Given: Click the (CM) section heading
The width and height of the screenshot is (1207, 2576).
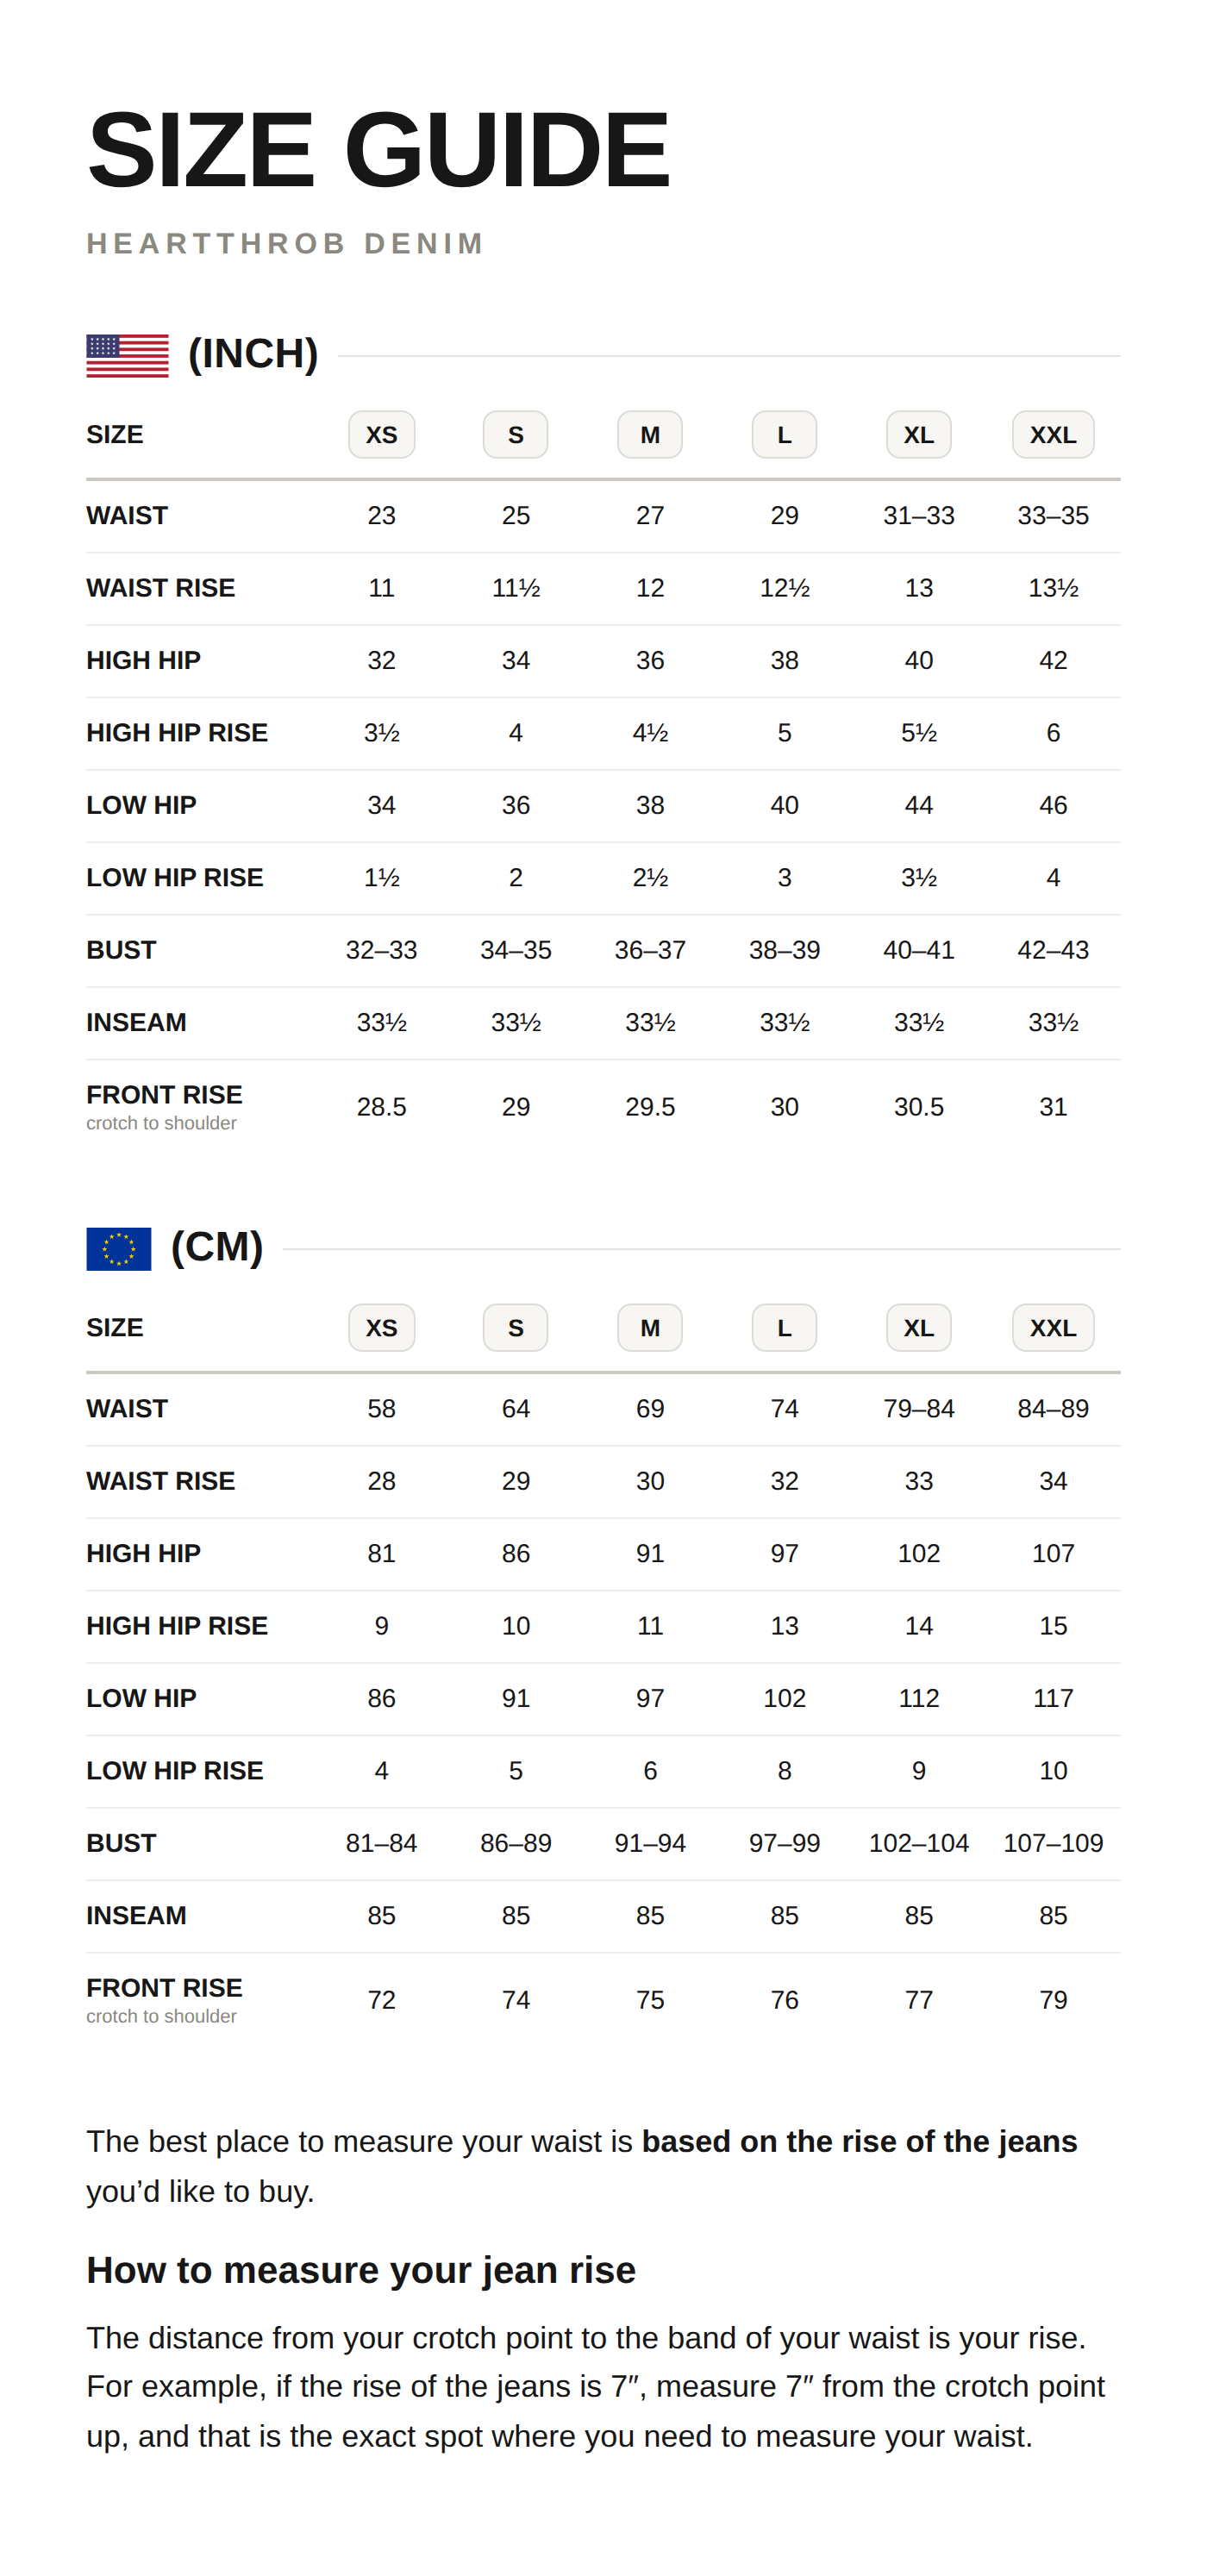Looking at the screenshot, I should (217, 1247).
